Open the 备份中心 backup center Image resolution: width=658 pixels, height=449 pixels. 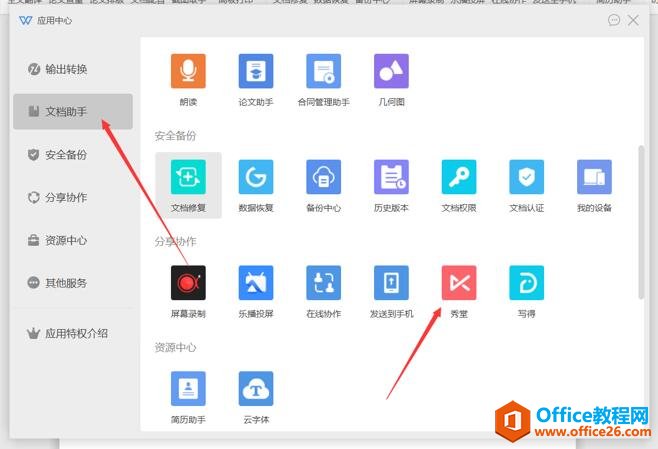[323, 177]
